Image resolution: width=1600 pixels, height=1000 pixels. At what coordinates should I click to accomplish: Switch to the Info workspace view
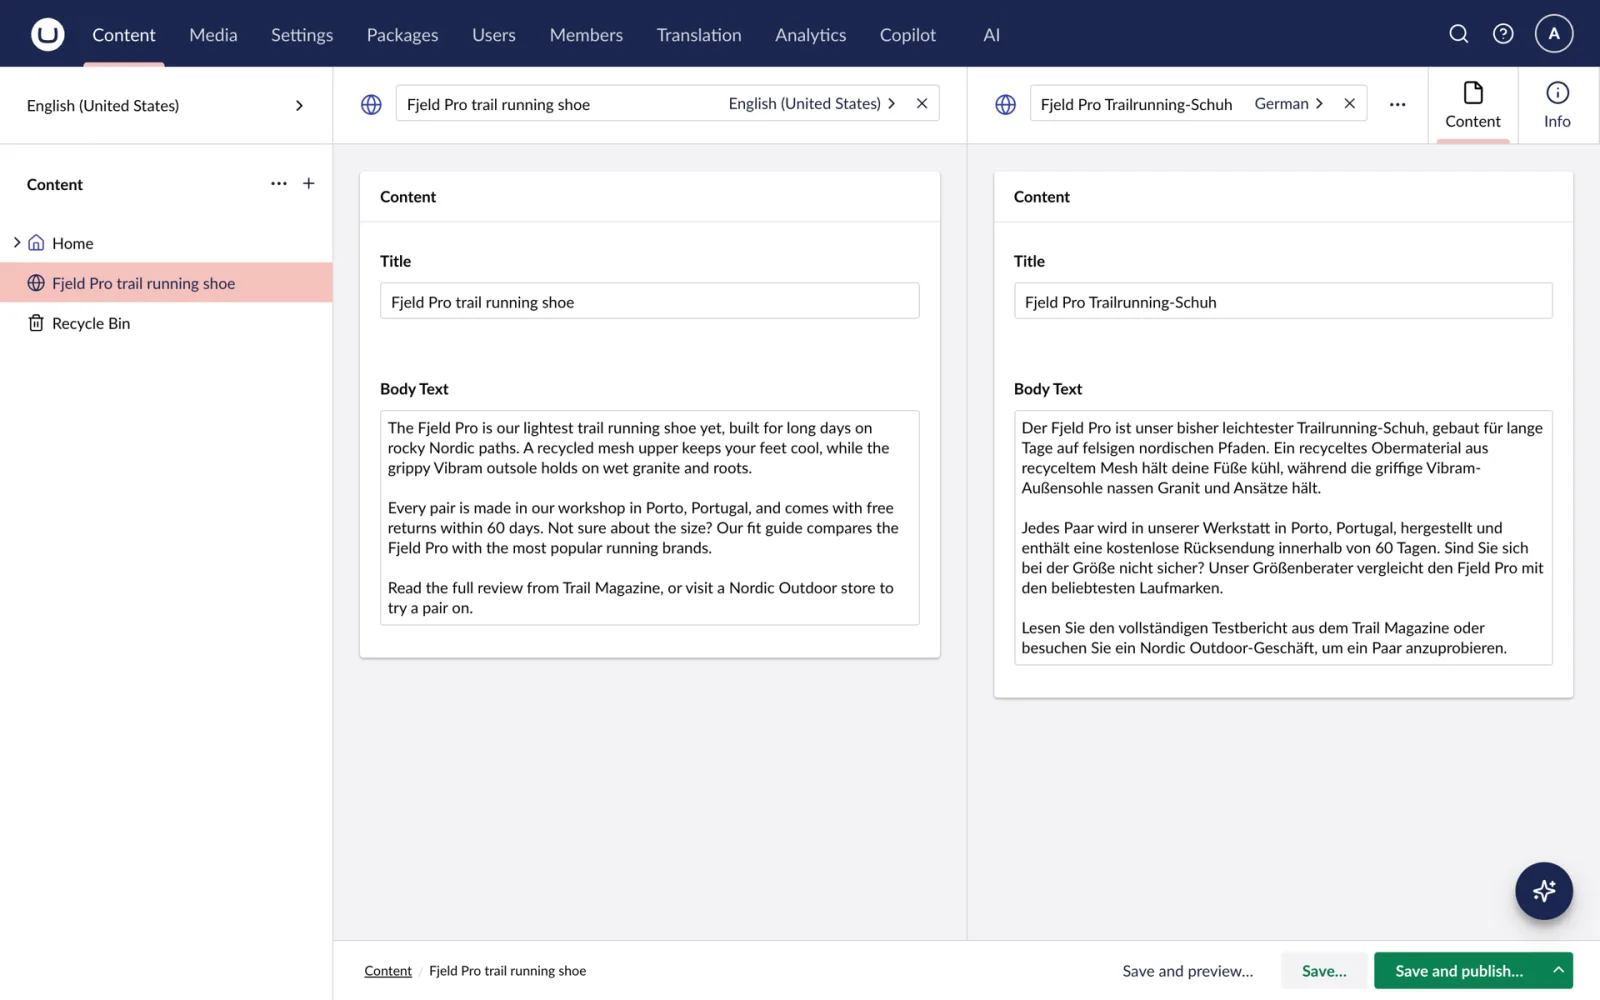click(1557, 105)
